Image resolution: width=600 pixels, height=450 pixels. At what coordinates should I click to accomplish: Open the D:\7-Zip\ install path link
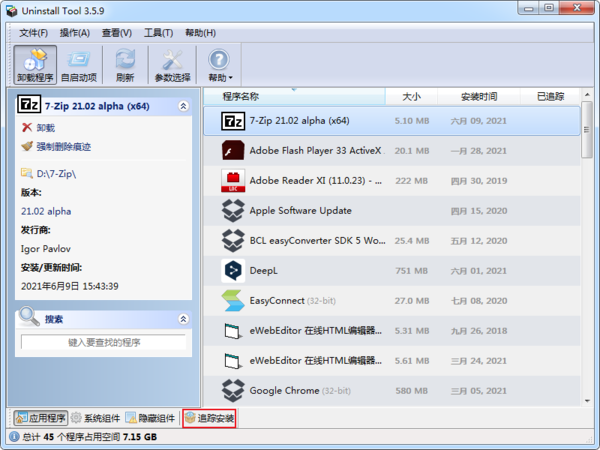pyautogui.click(x=56, y=174)
